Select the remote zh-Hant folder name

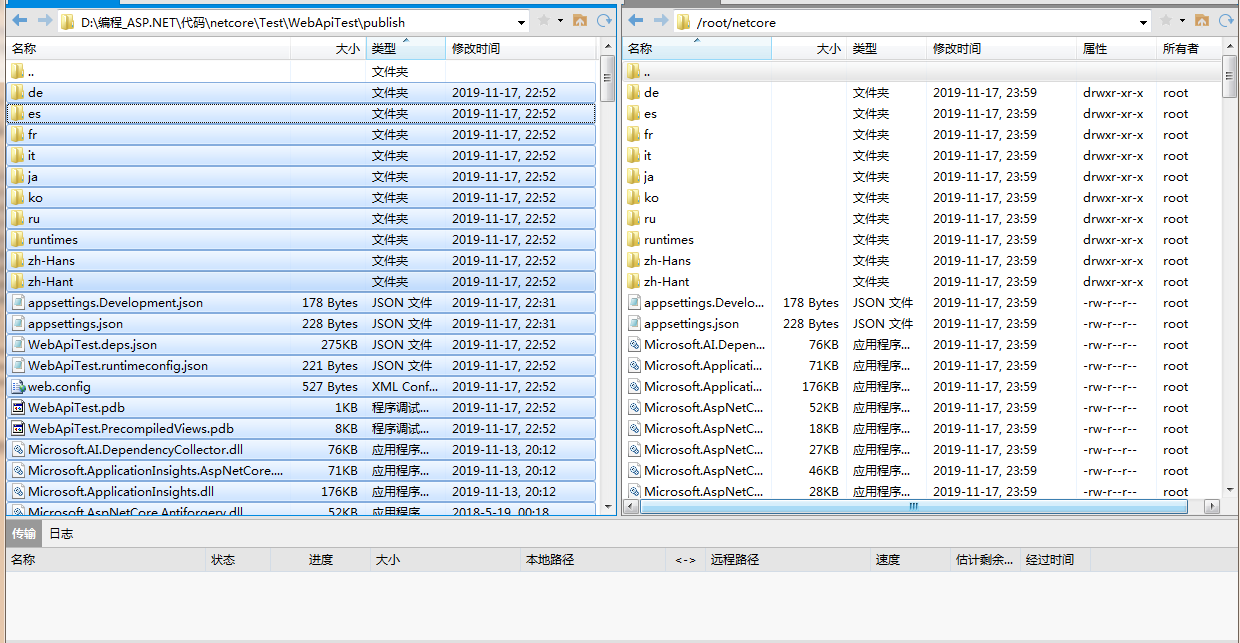pos(666,282)
